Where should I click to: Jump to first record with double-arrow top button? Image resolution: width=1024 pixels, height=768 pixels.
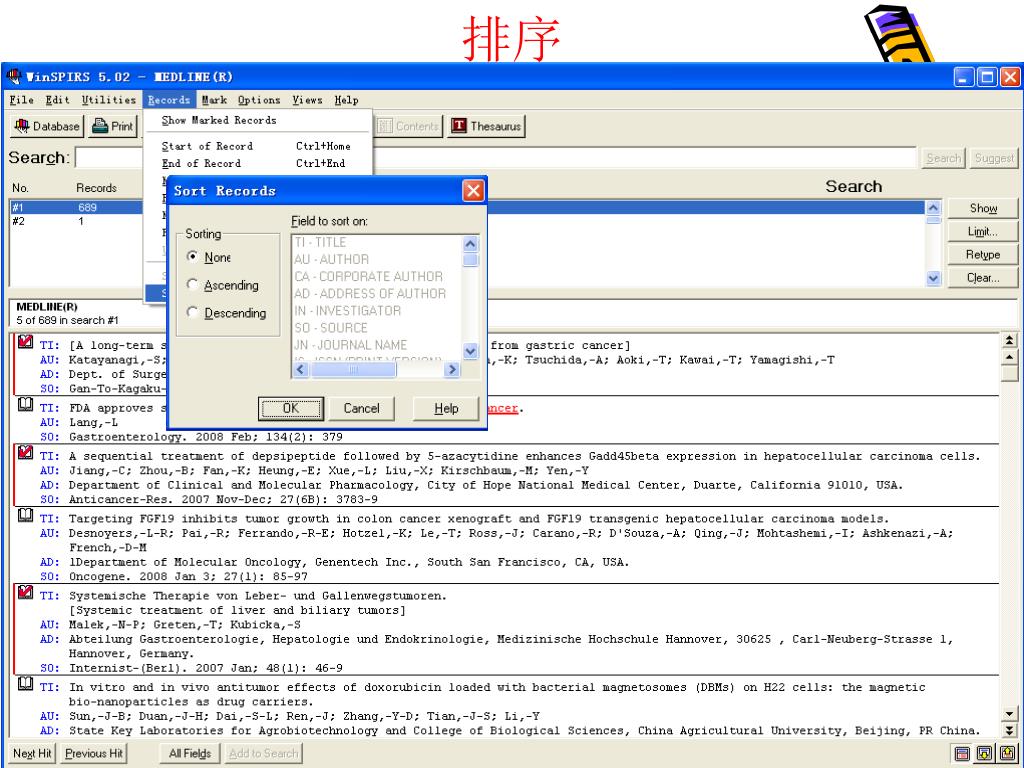[x=1010, y=340]
